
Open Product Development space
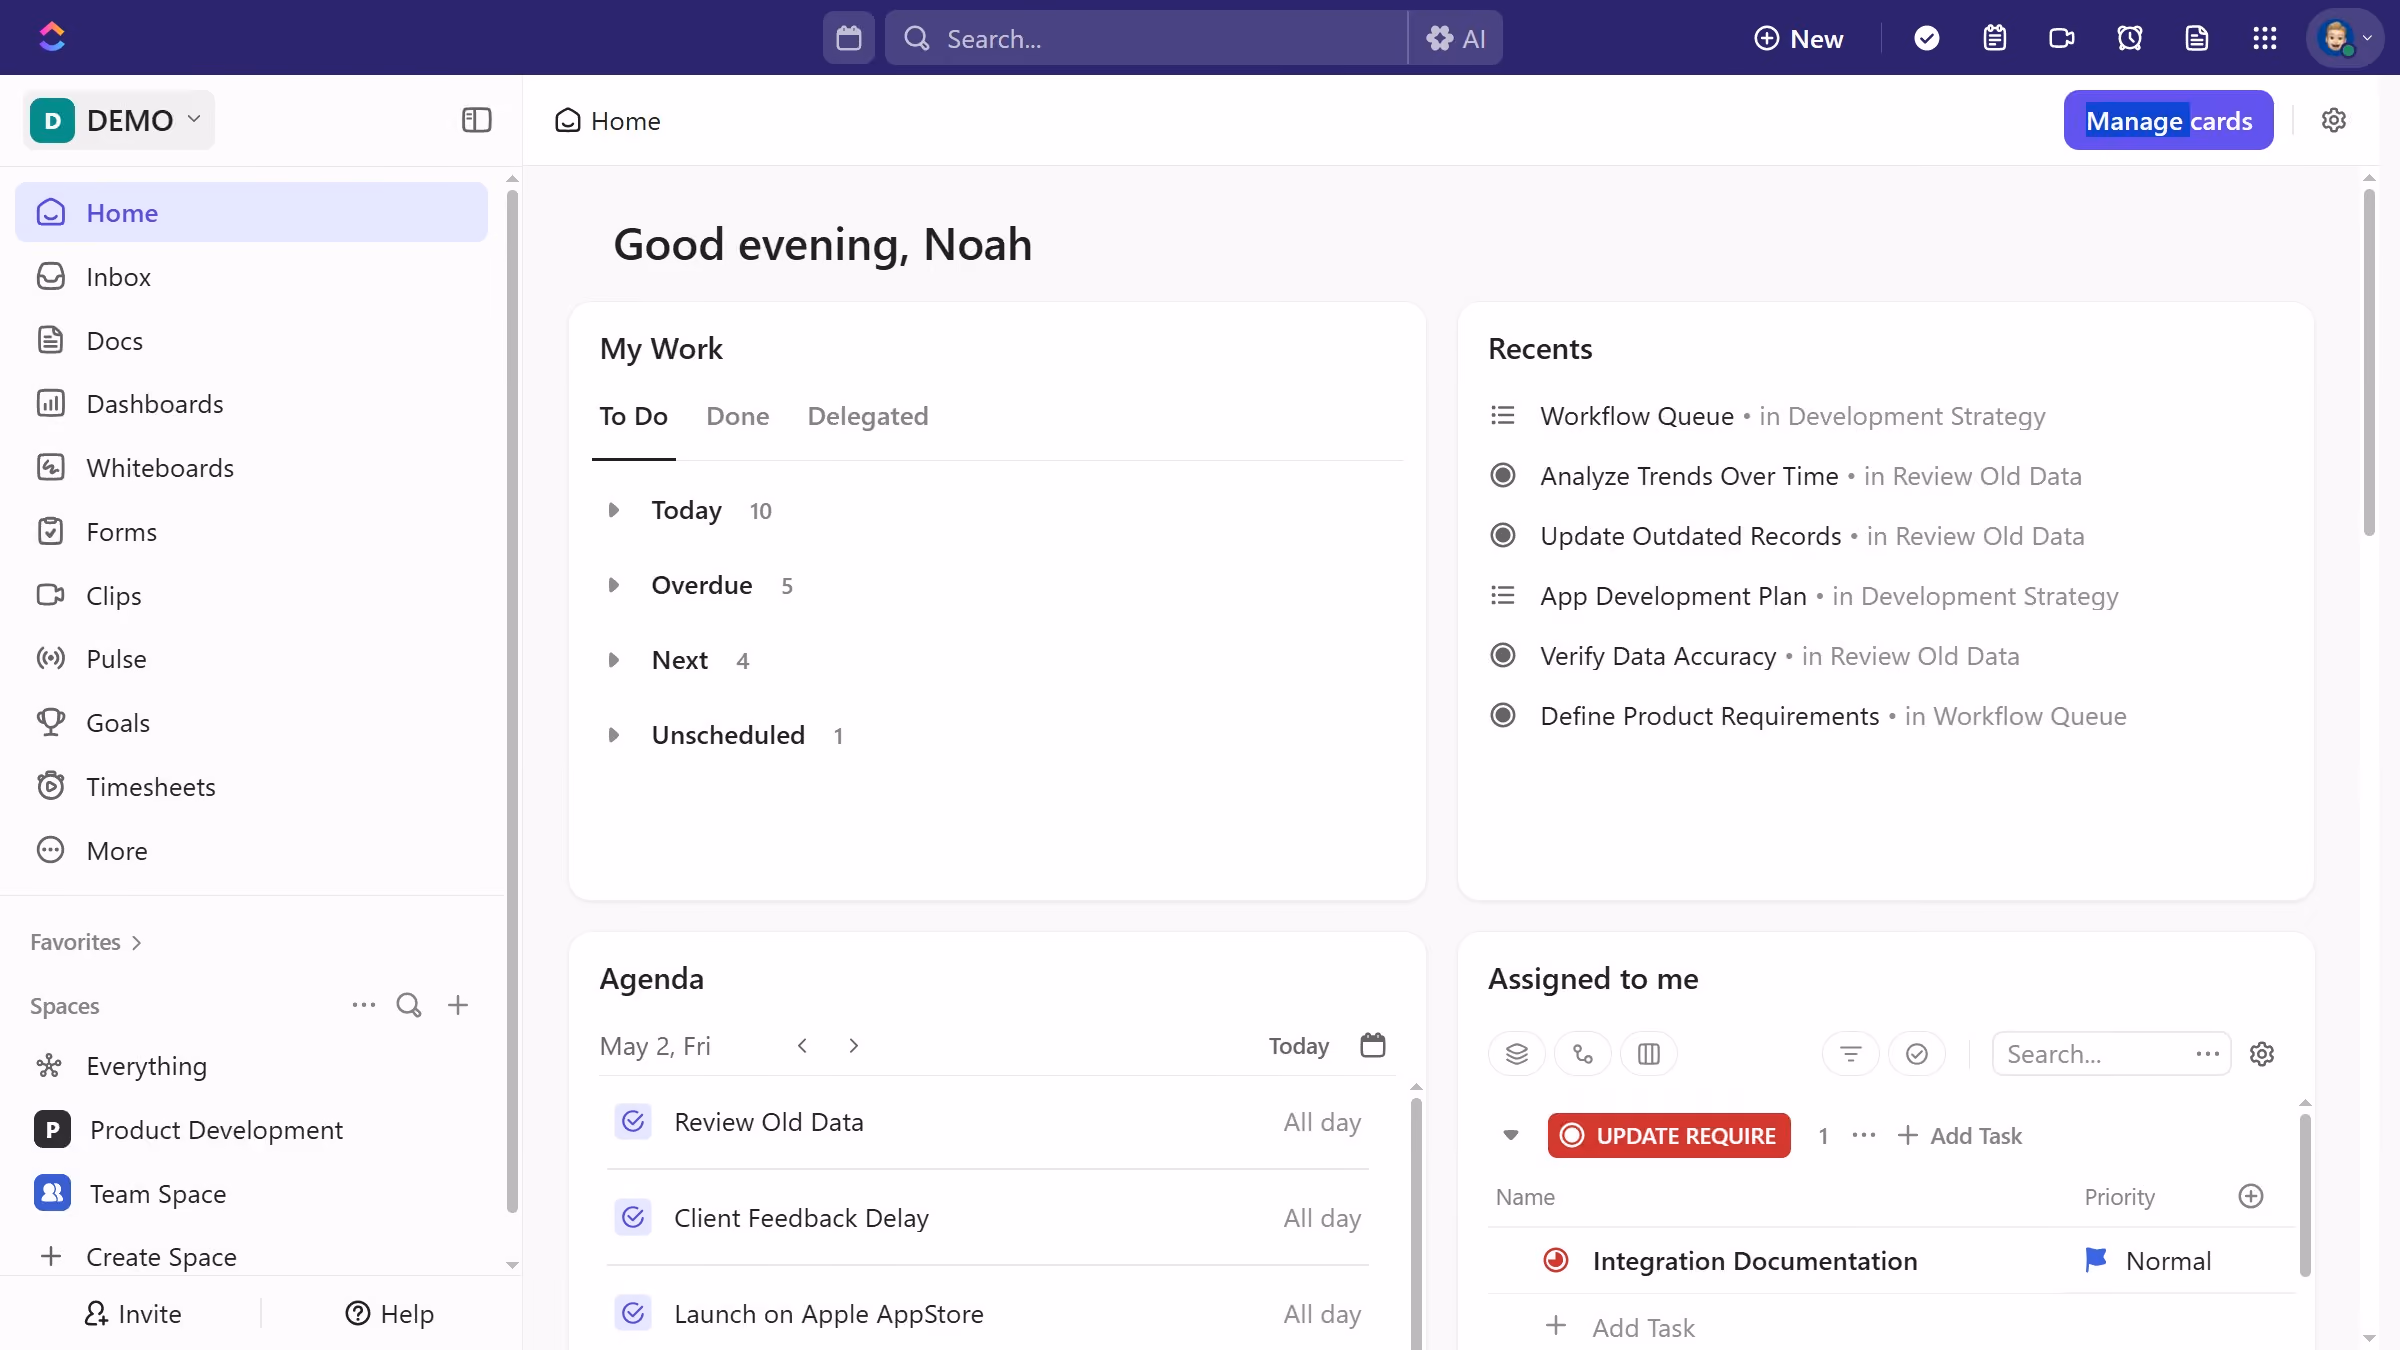tap(251, 1129)
